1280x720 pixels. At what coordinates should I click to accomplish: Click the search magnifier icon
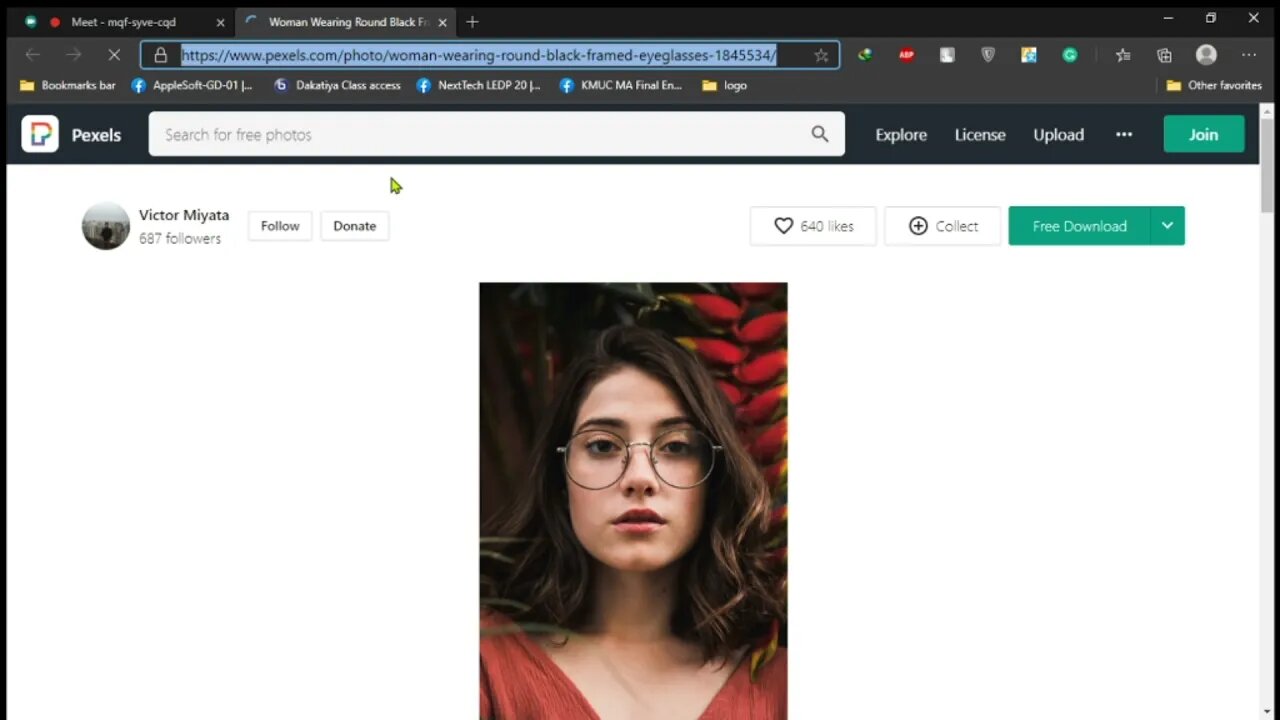click(820, 134)
